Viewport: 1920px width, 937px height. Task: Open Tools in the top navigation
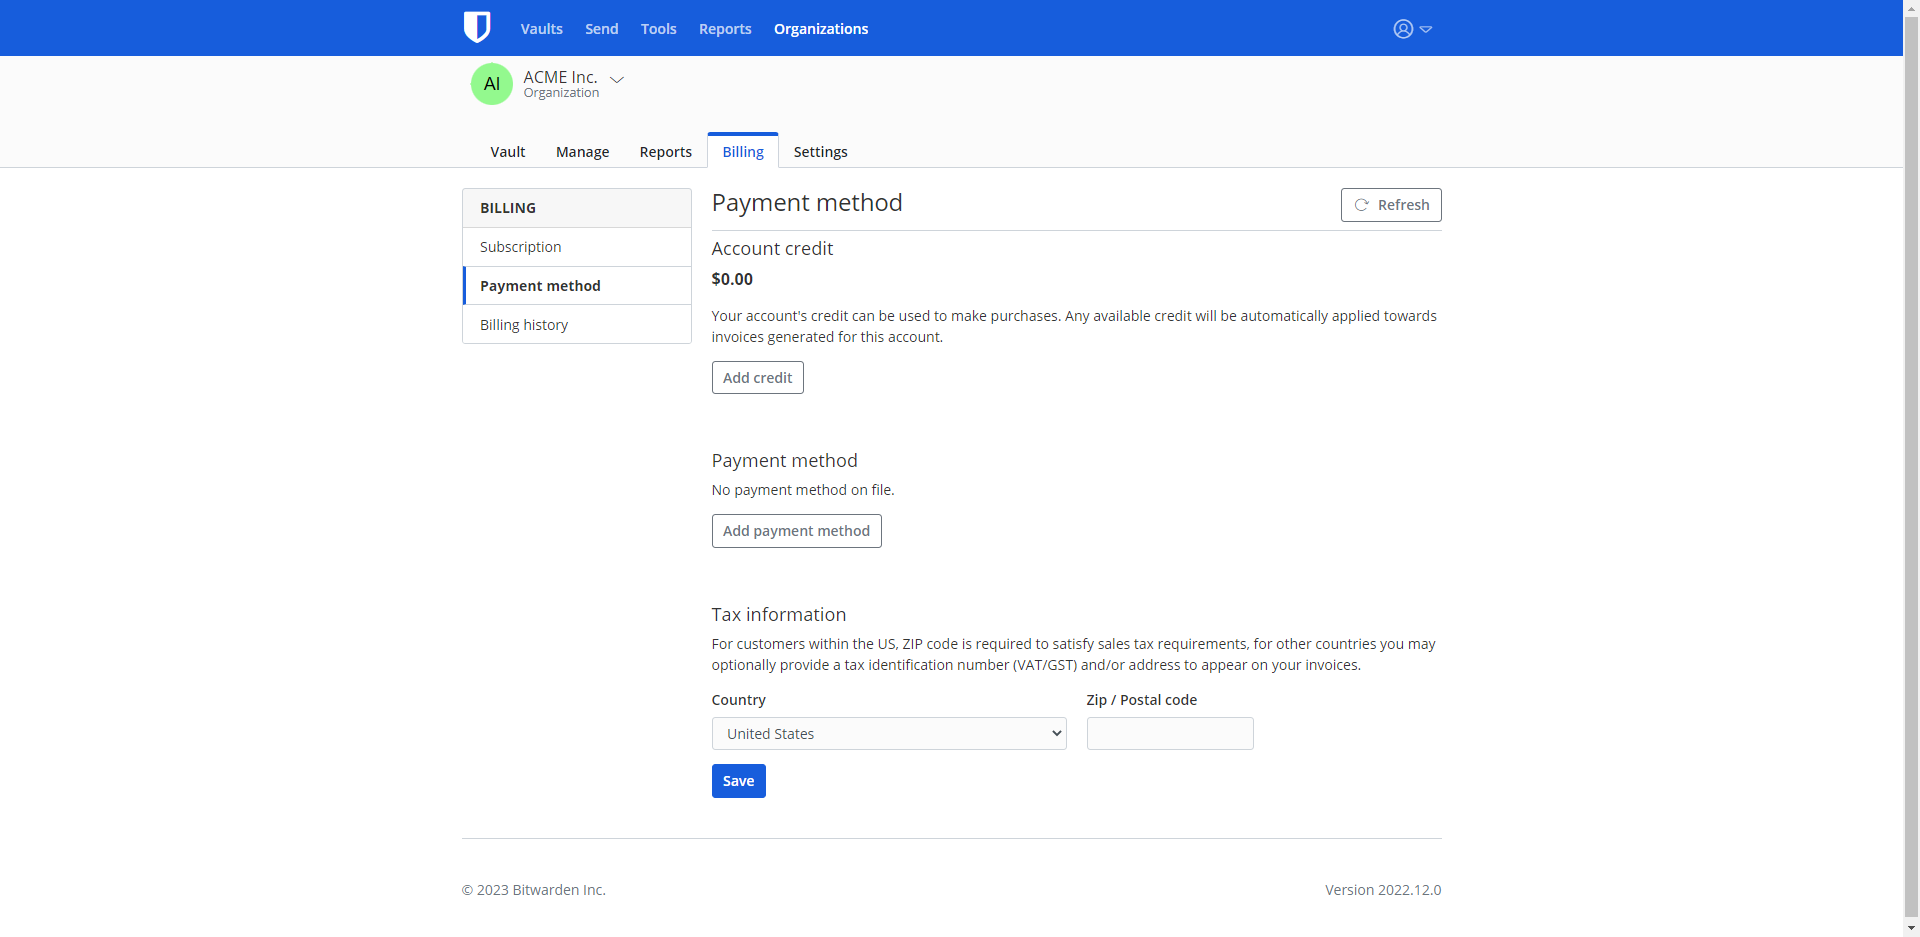[x=659, y=29]
